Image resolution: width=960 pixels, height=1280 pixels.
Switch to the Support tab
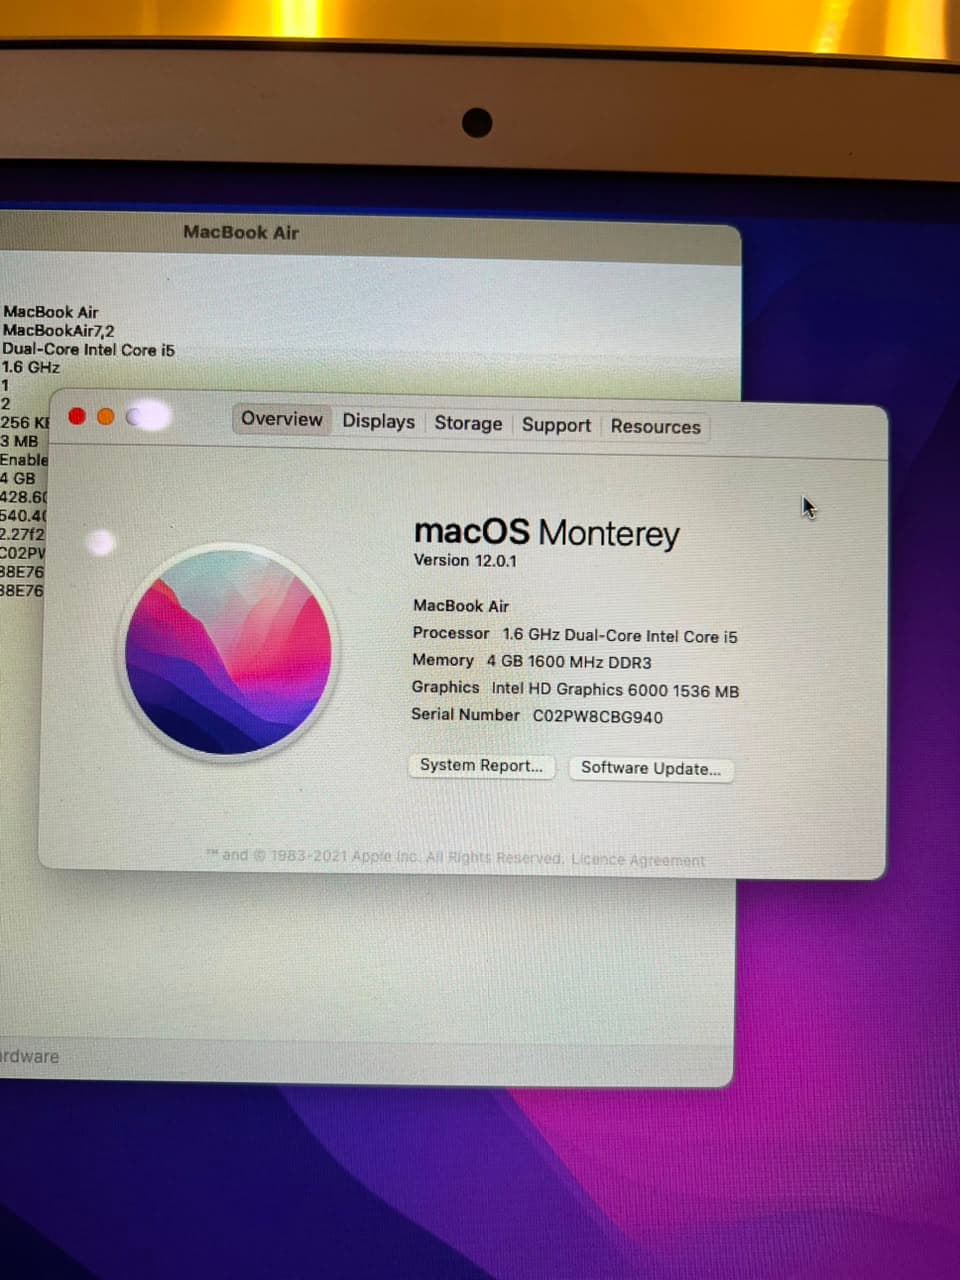click(556, 425)
